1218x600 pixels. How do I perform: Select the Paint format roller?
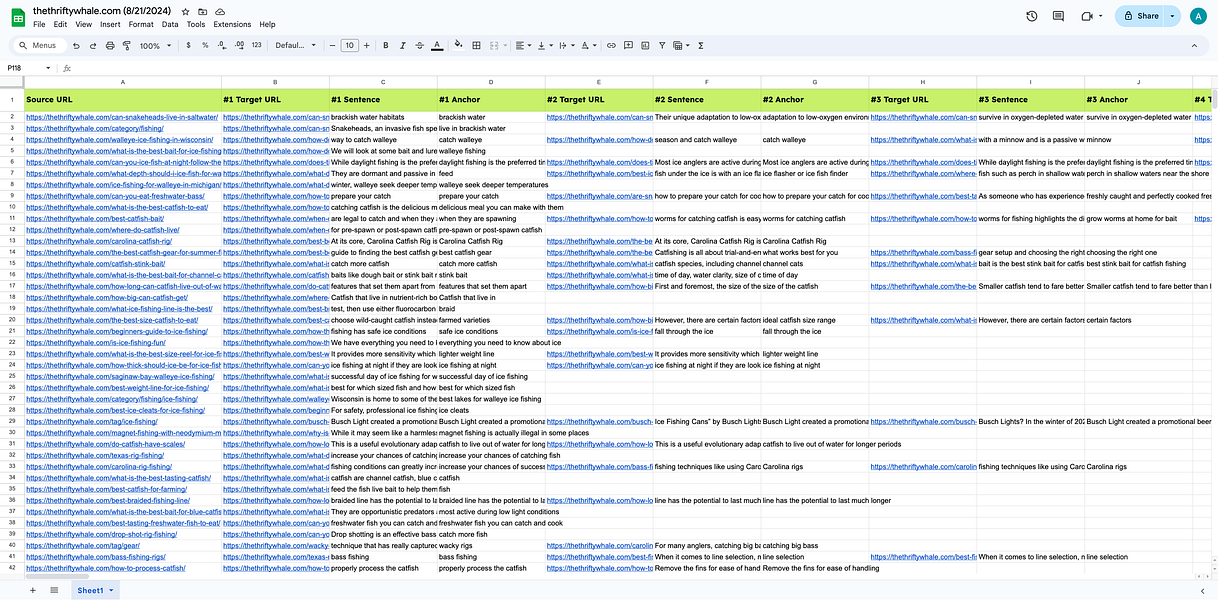(126, 45)
